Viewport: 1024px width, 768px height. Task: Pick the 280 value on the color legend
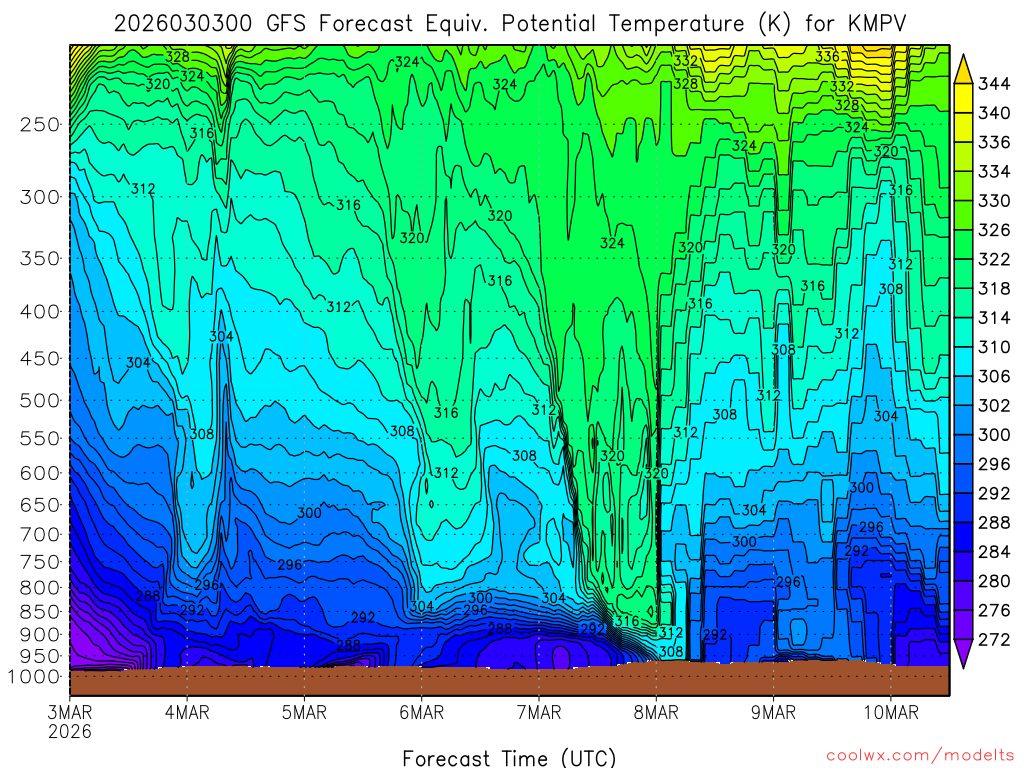994,581
